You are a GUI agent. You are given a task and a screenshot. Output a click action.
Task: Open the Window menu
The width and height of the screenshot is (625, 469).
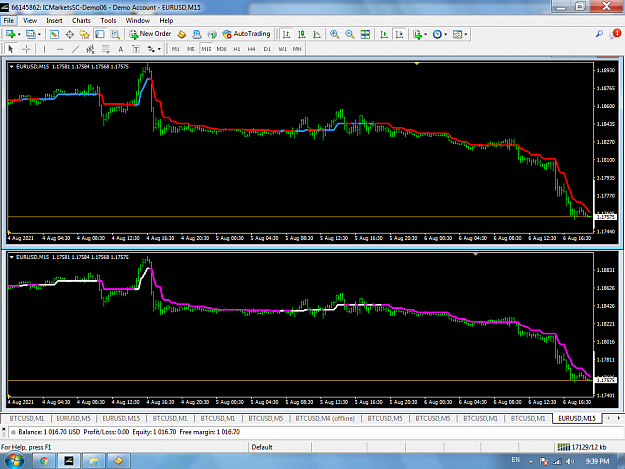point(138,21)
